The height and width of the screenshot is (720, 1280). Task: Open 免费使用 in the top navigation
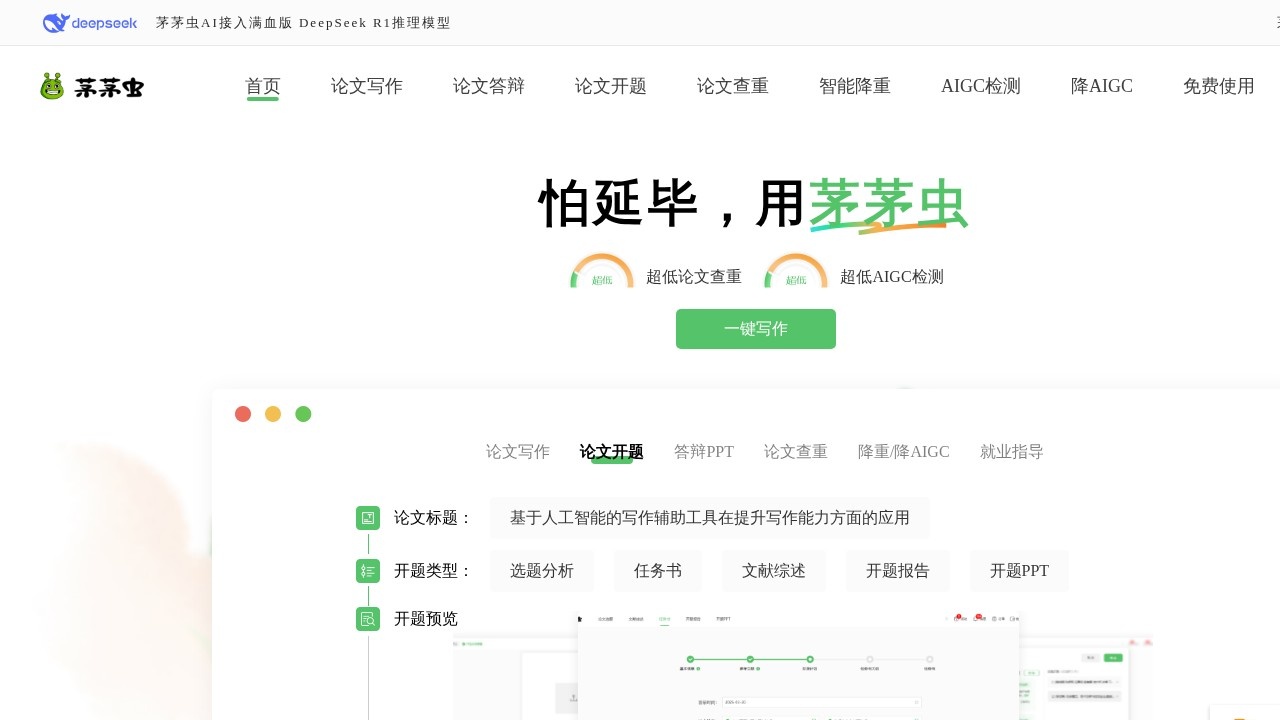tap(1219, 86)
